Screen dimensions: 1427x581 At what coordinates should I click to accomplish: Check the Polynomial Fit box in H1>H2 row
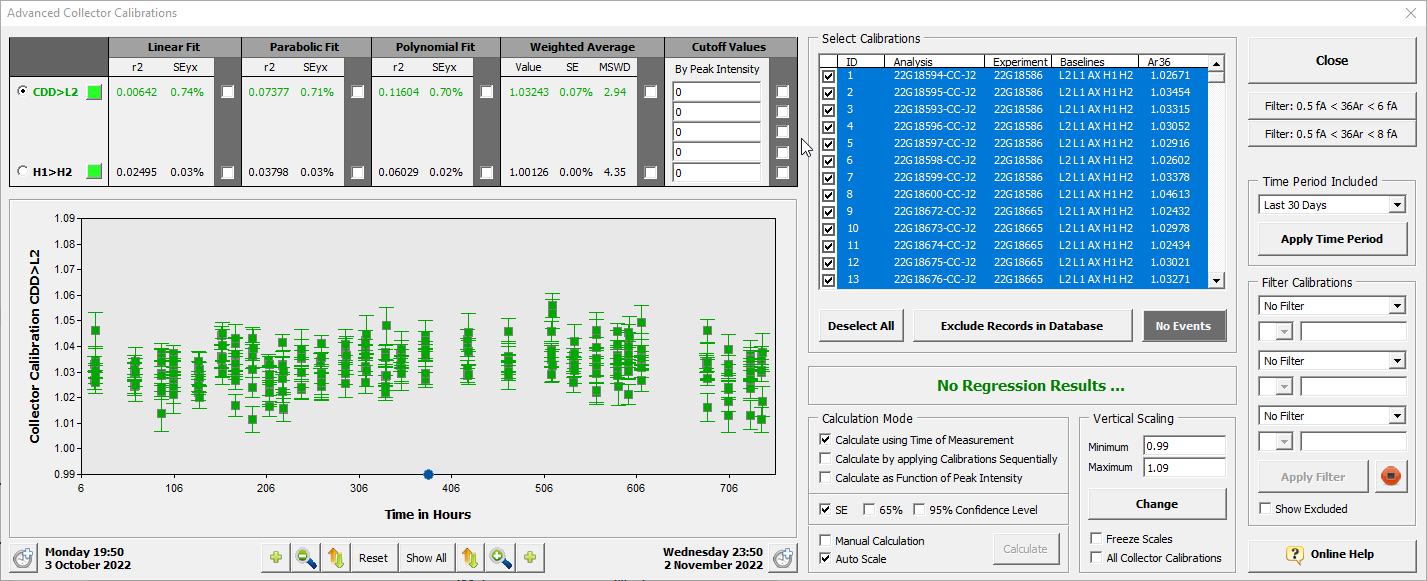coord(487,172)
